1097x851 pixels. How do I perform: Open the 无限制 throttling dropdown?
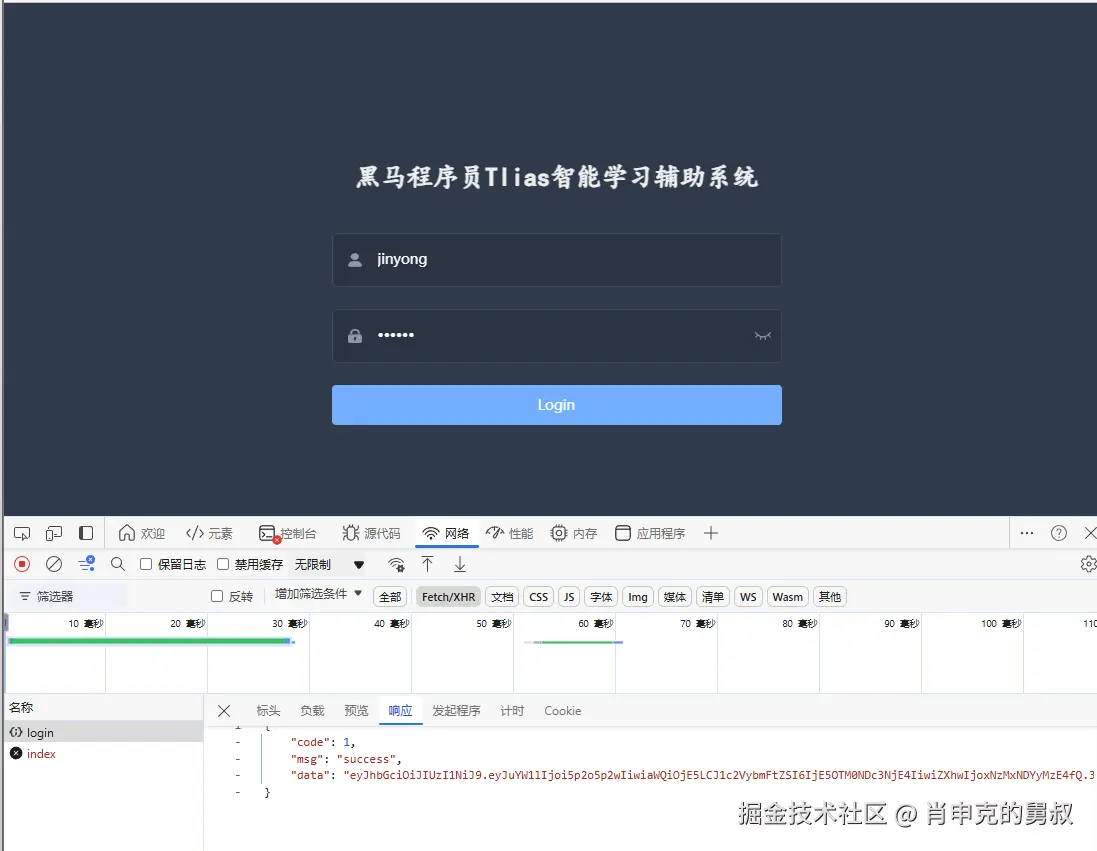(x=330, y=565)
